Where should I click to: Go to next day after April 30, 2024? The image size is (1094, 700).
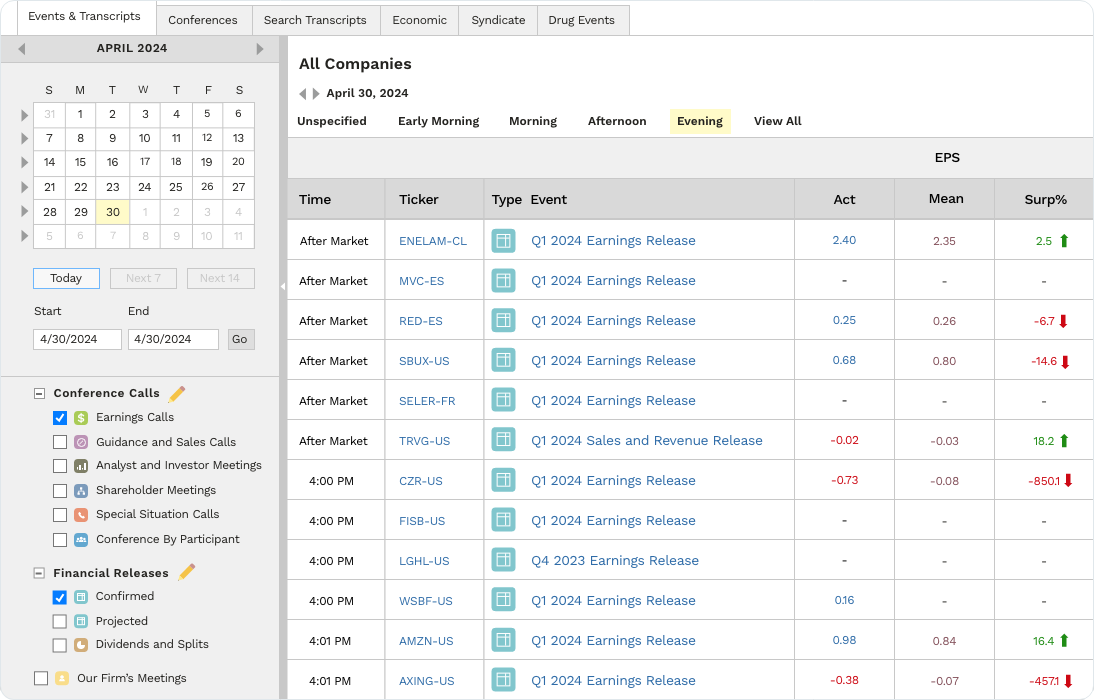click(x=315, y=94)
